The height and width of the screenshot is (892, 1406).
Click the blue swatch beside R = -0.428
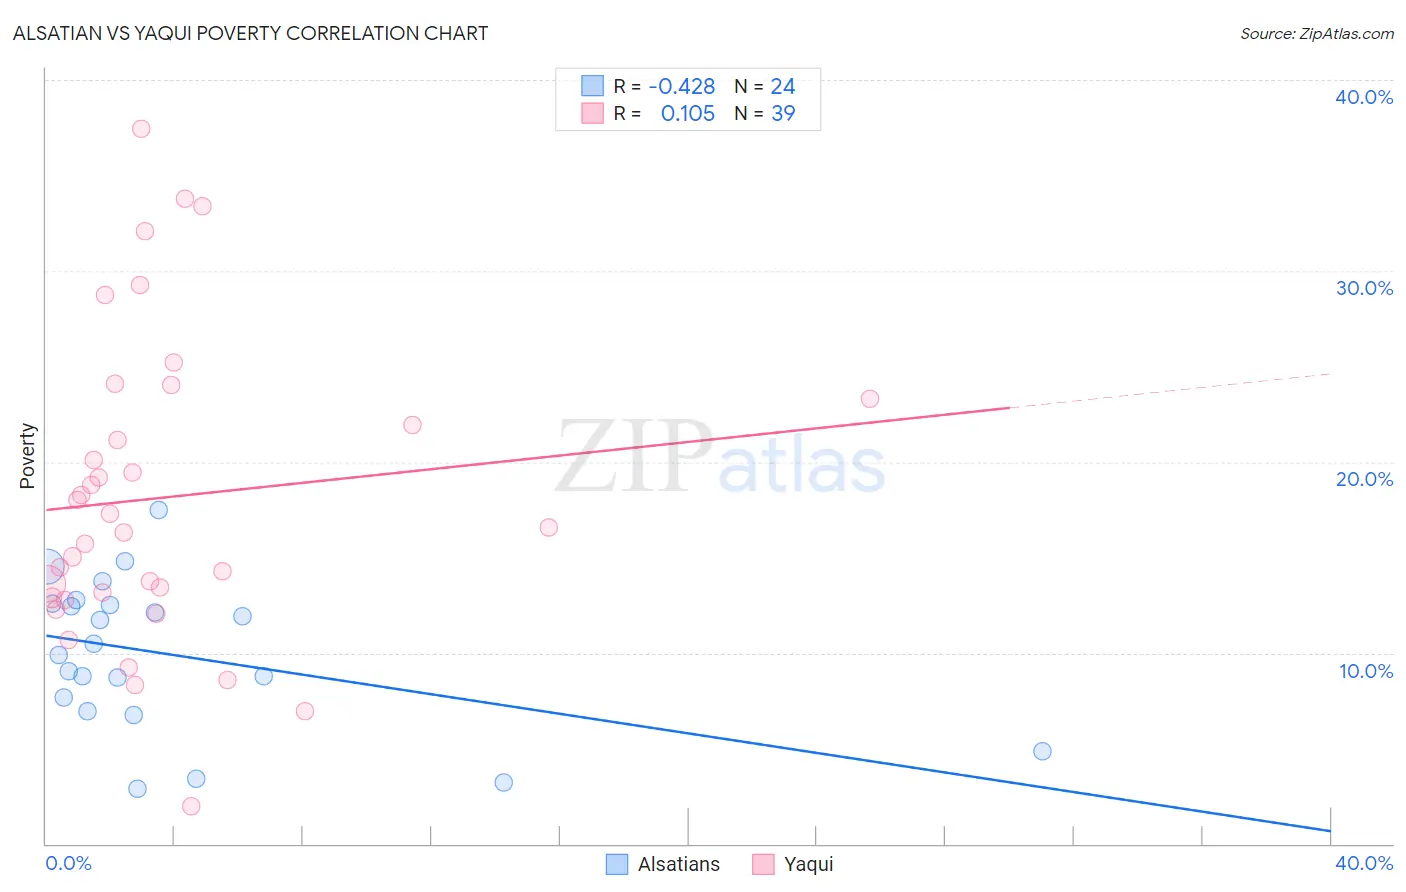point(592,86)
